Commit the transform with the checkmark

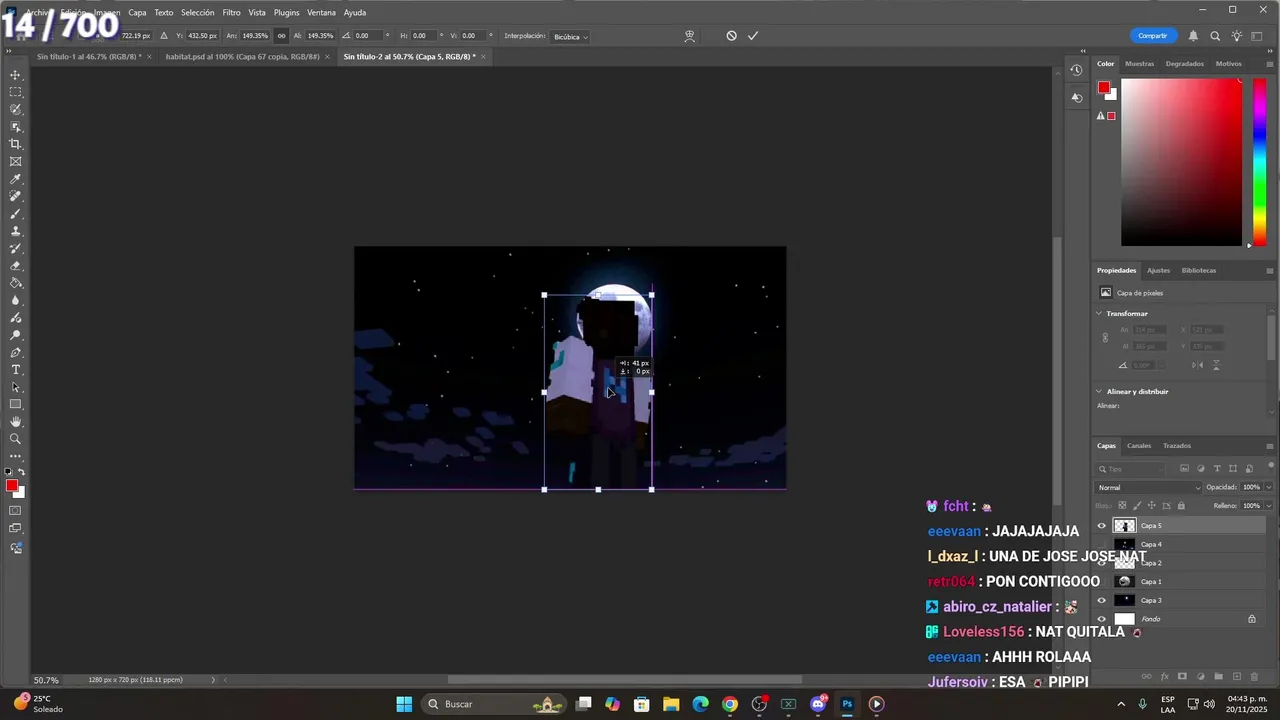[x=753, y=36]
